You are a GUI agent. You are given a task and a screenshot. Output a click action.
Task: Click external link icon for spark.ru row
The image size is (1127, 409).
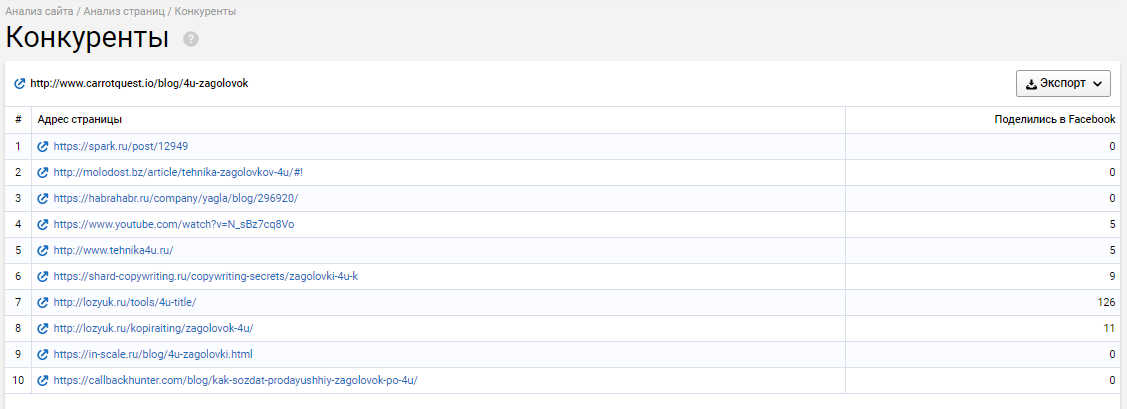pyautogui.click(x=43, y=147)
